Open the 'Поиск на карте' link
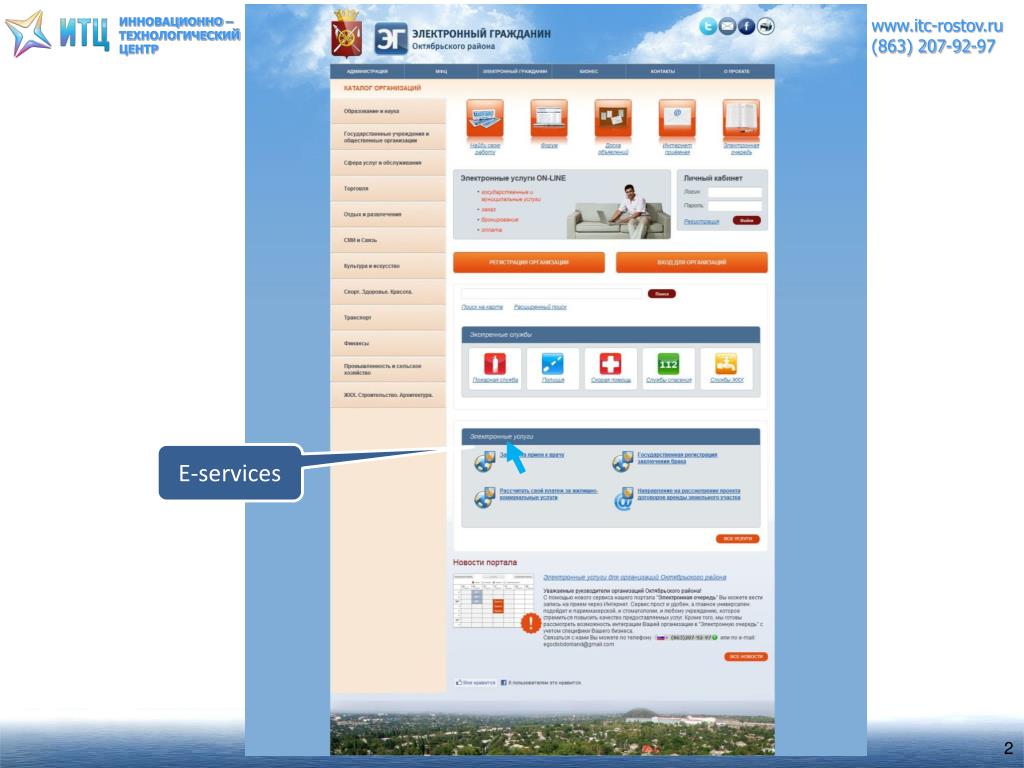Viewport: 1024px width, 768px height. tap(482, 307)
